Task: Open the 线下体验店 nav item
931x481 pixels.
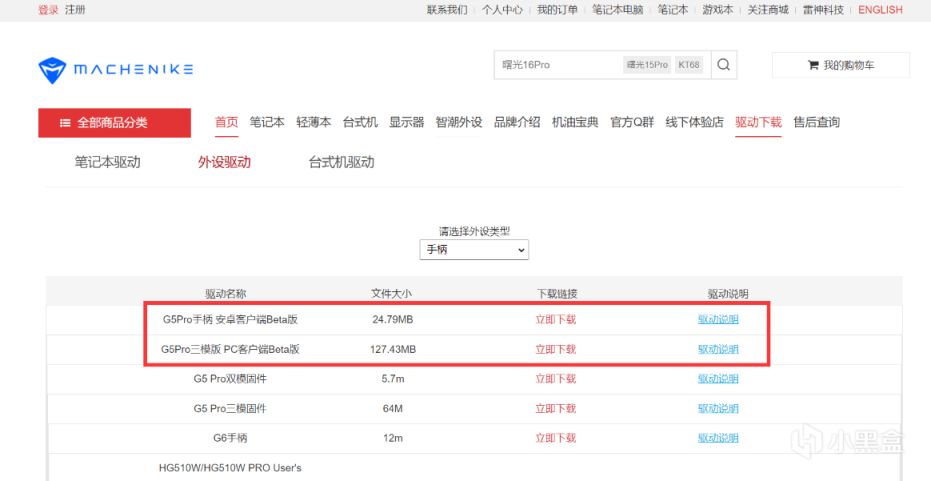Action: click(x=695, y=122)
